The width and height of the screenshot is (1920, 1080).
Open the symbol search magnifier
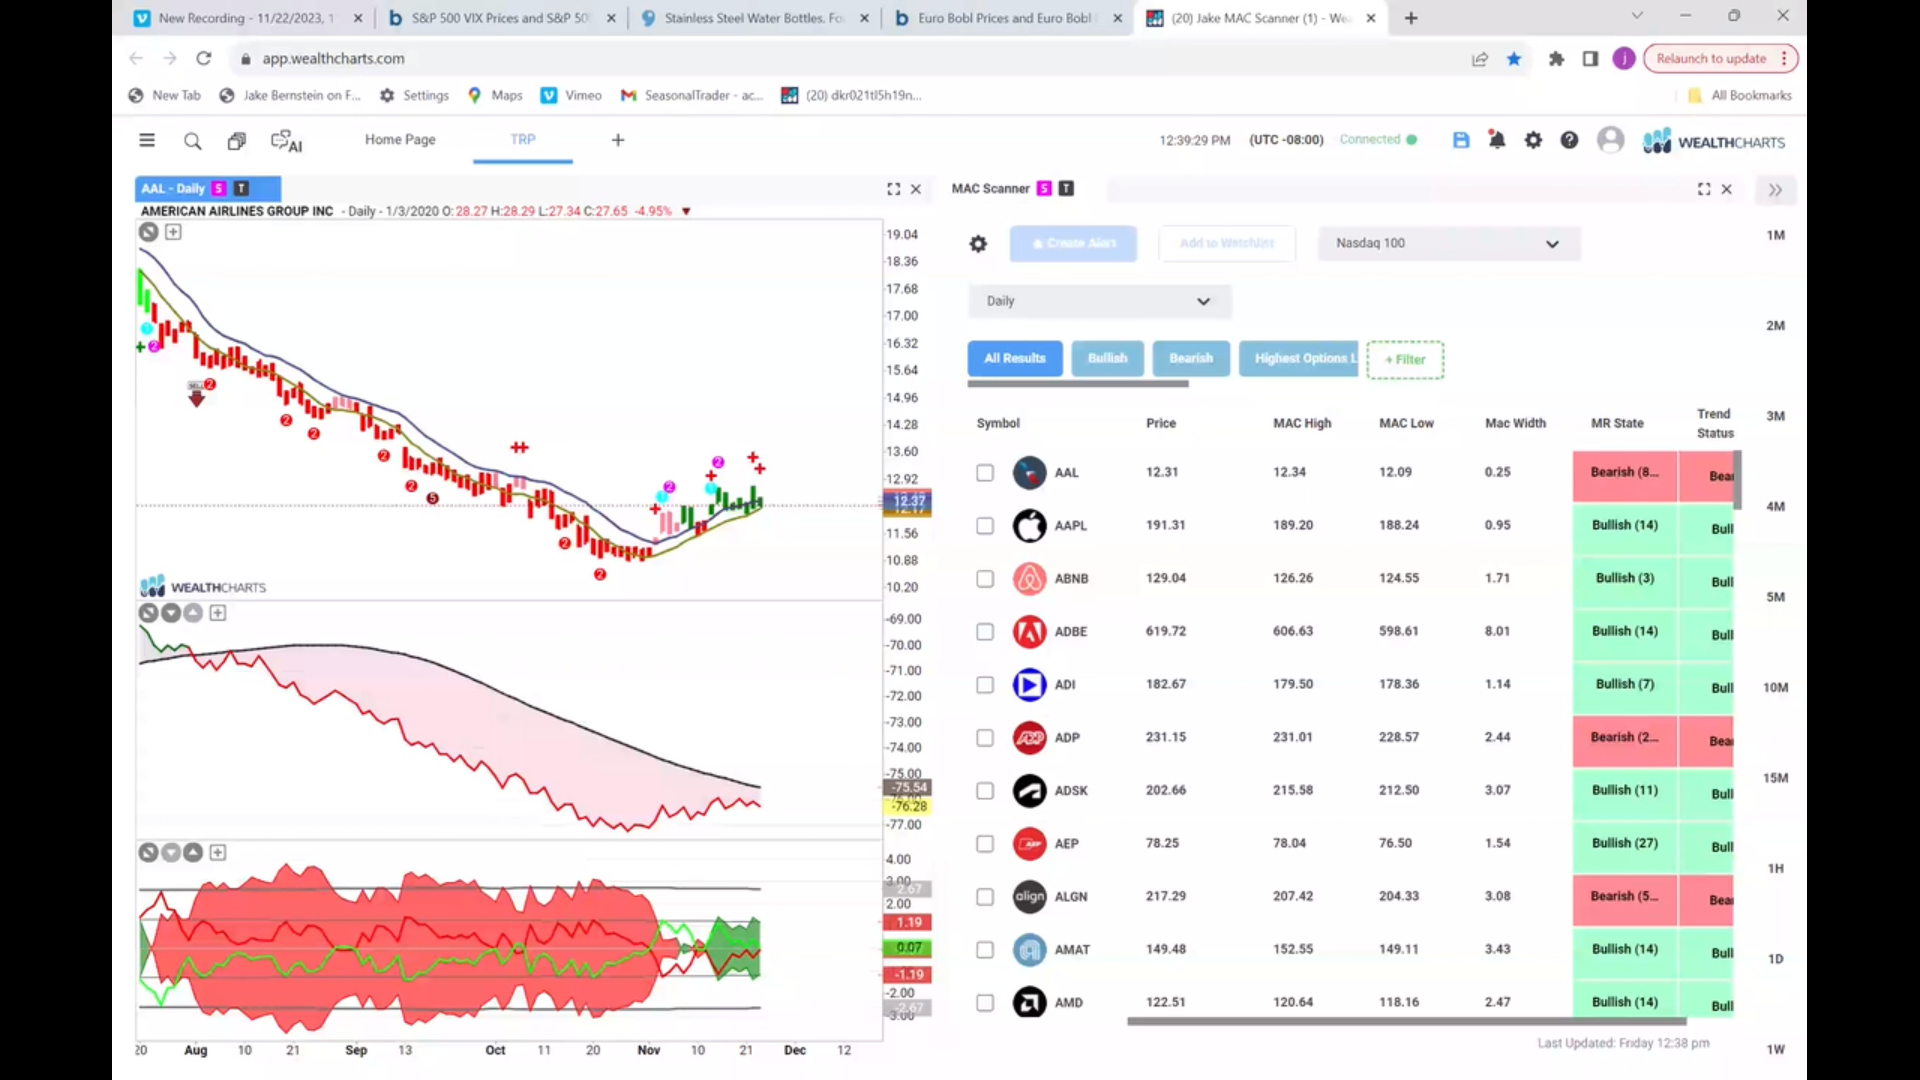point(192,141)
